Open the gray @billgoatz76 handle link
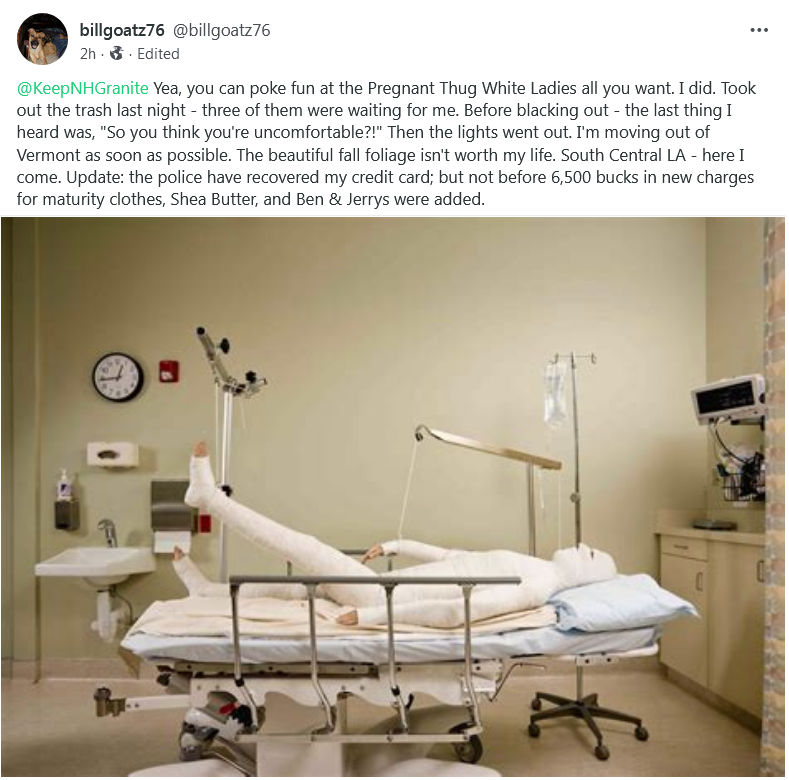The image size is (789, 780). (222, 30)
